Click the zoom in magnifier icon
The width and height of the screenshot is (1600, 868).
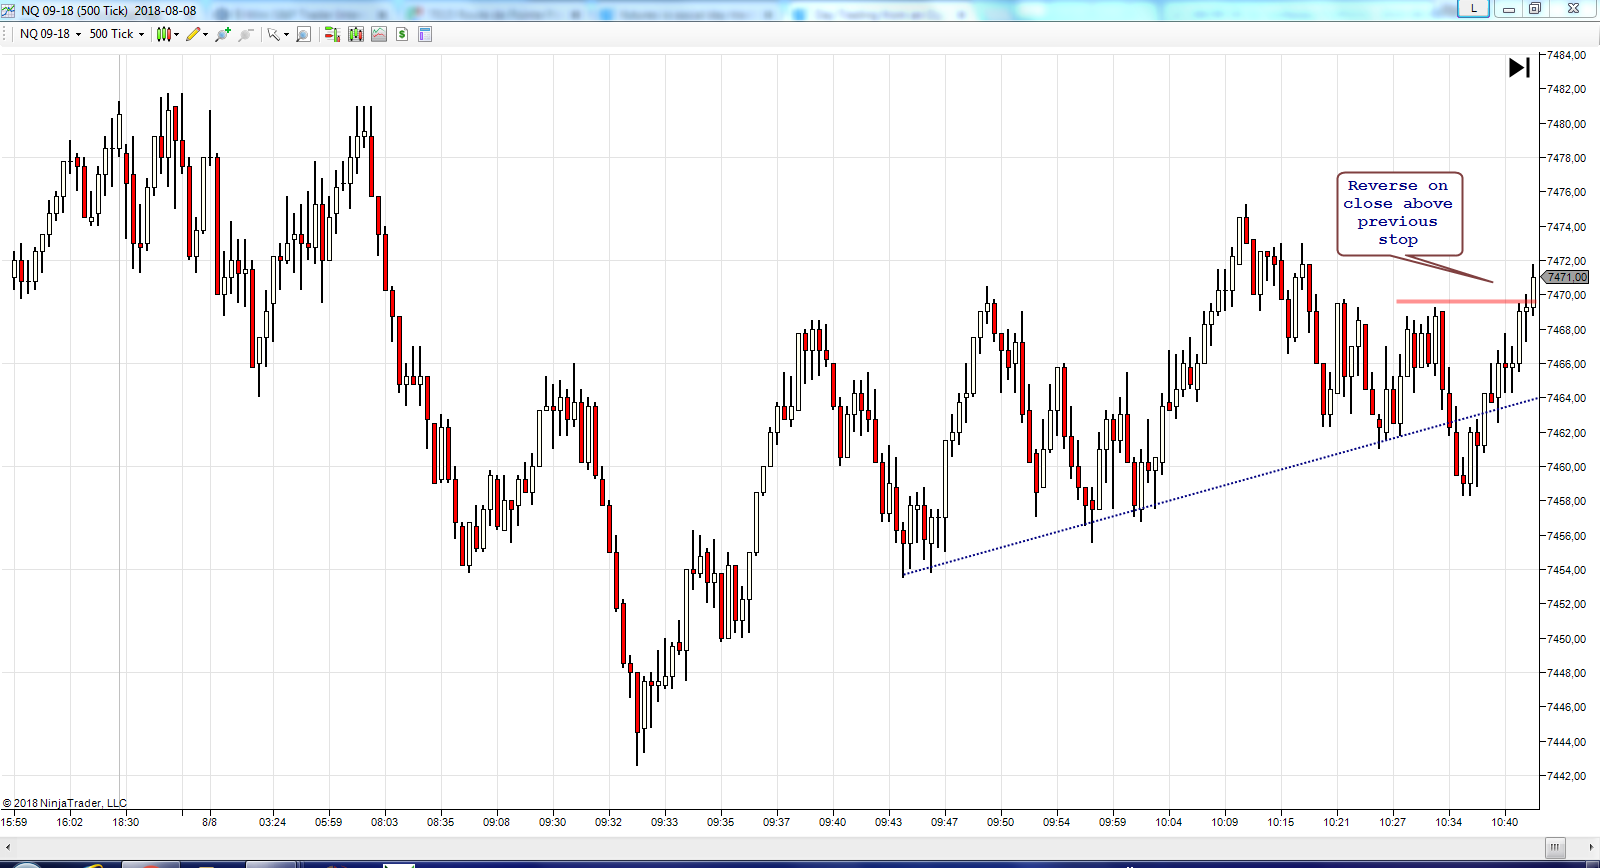(223, 34)
